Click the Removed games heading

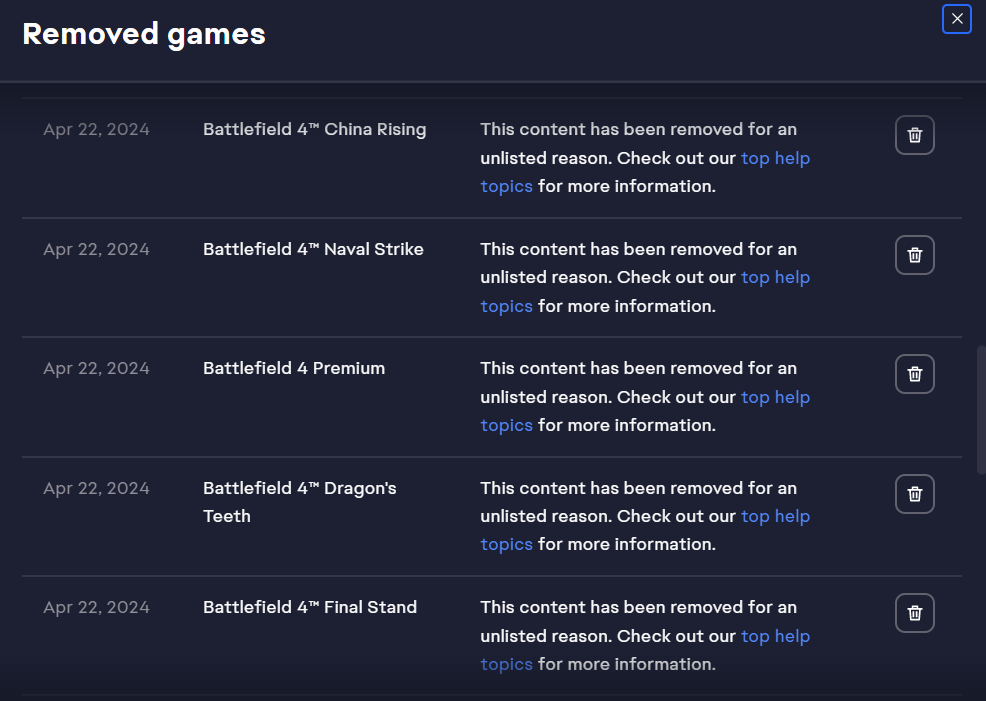pos(144,34)
